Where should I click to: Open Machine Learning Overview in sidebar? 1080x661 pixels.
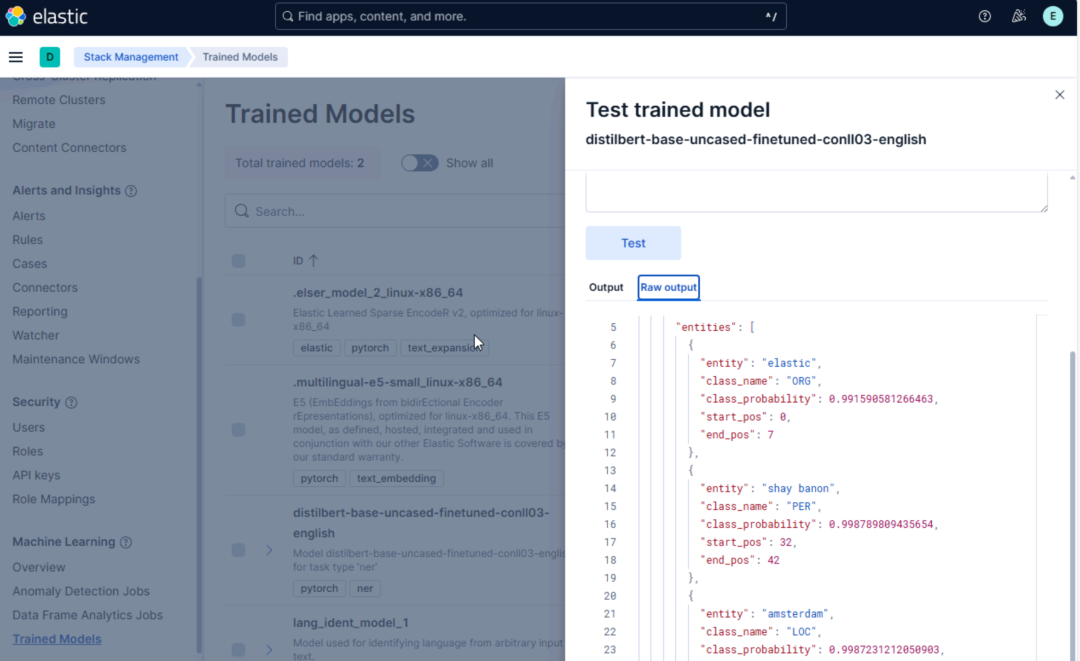[x=39, y=567]
